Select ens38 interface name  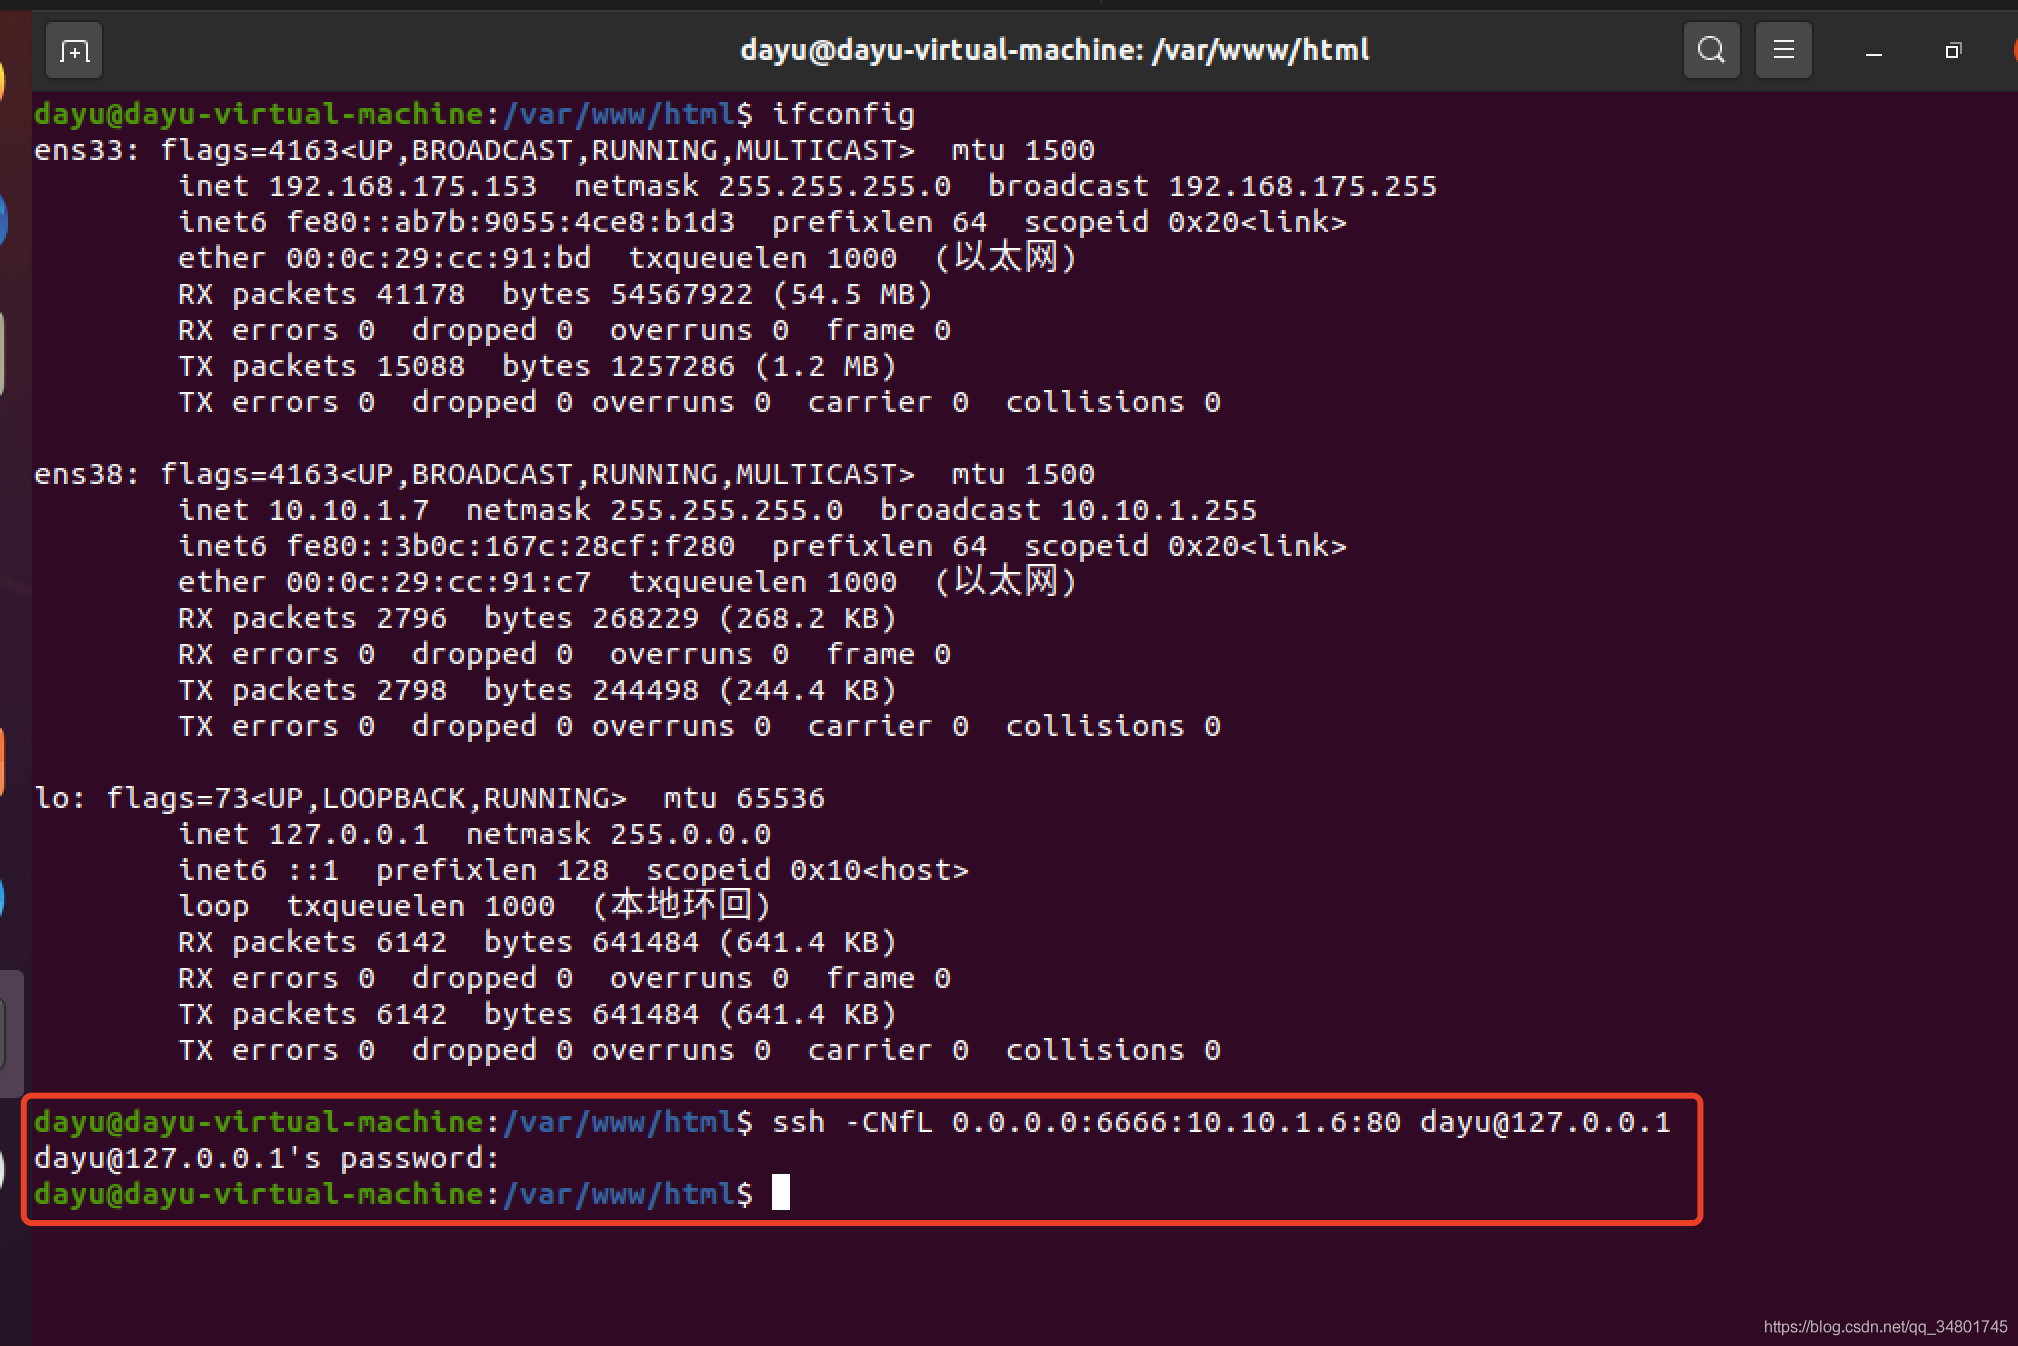click(x=78, y=474)
